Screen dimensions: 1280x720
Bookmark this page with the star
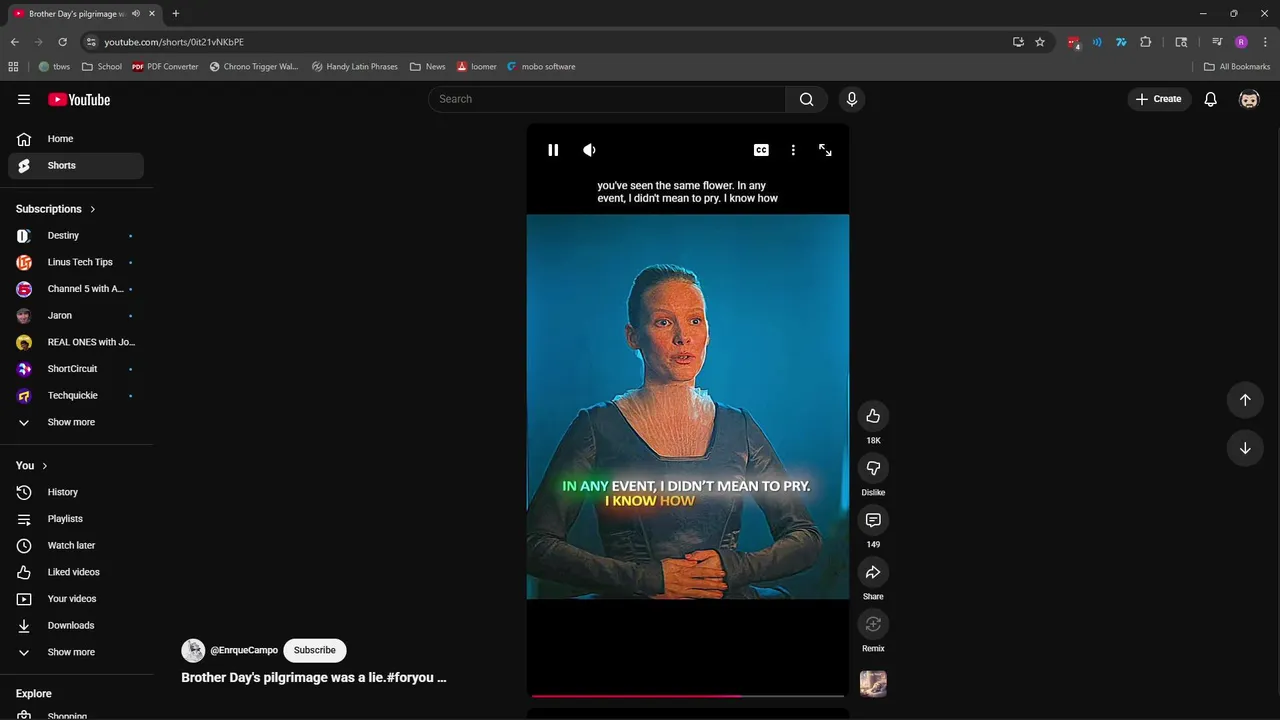click(x=1040, y=42)
